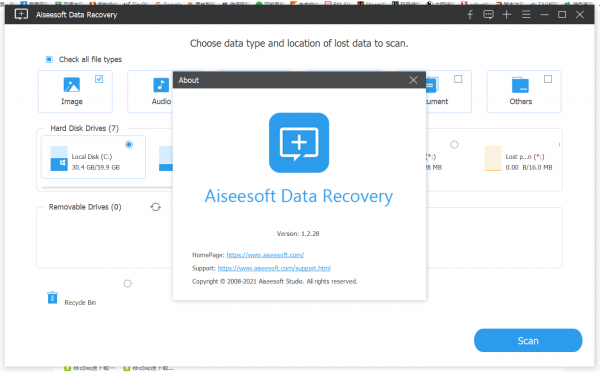Viewport: 600px width, 372px height.
Task: Start scanning with the Scan button
Action: click(528, 341)
